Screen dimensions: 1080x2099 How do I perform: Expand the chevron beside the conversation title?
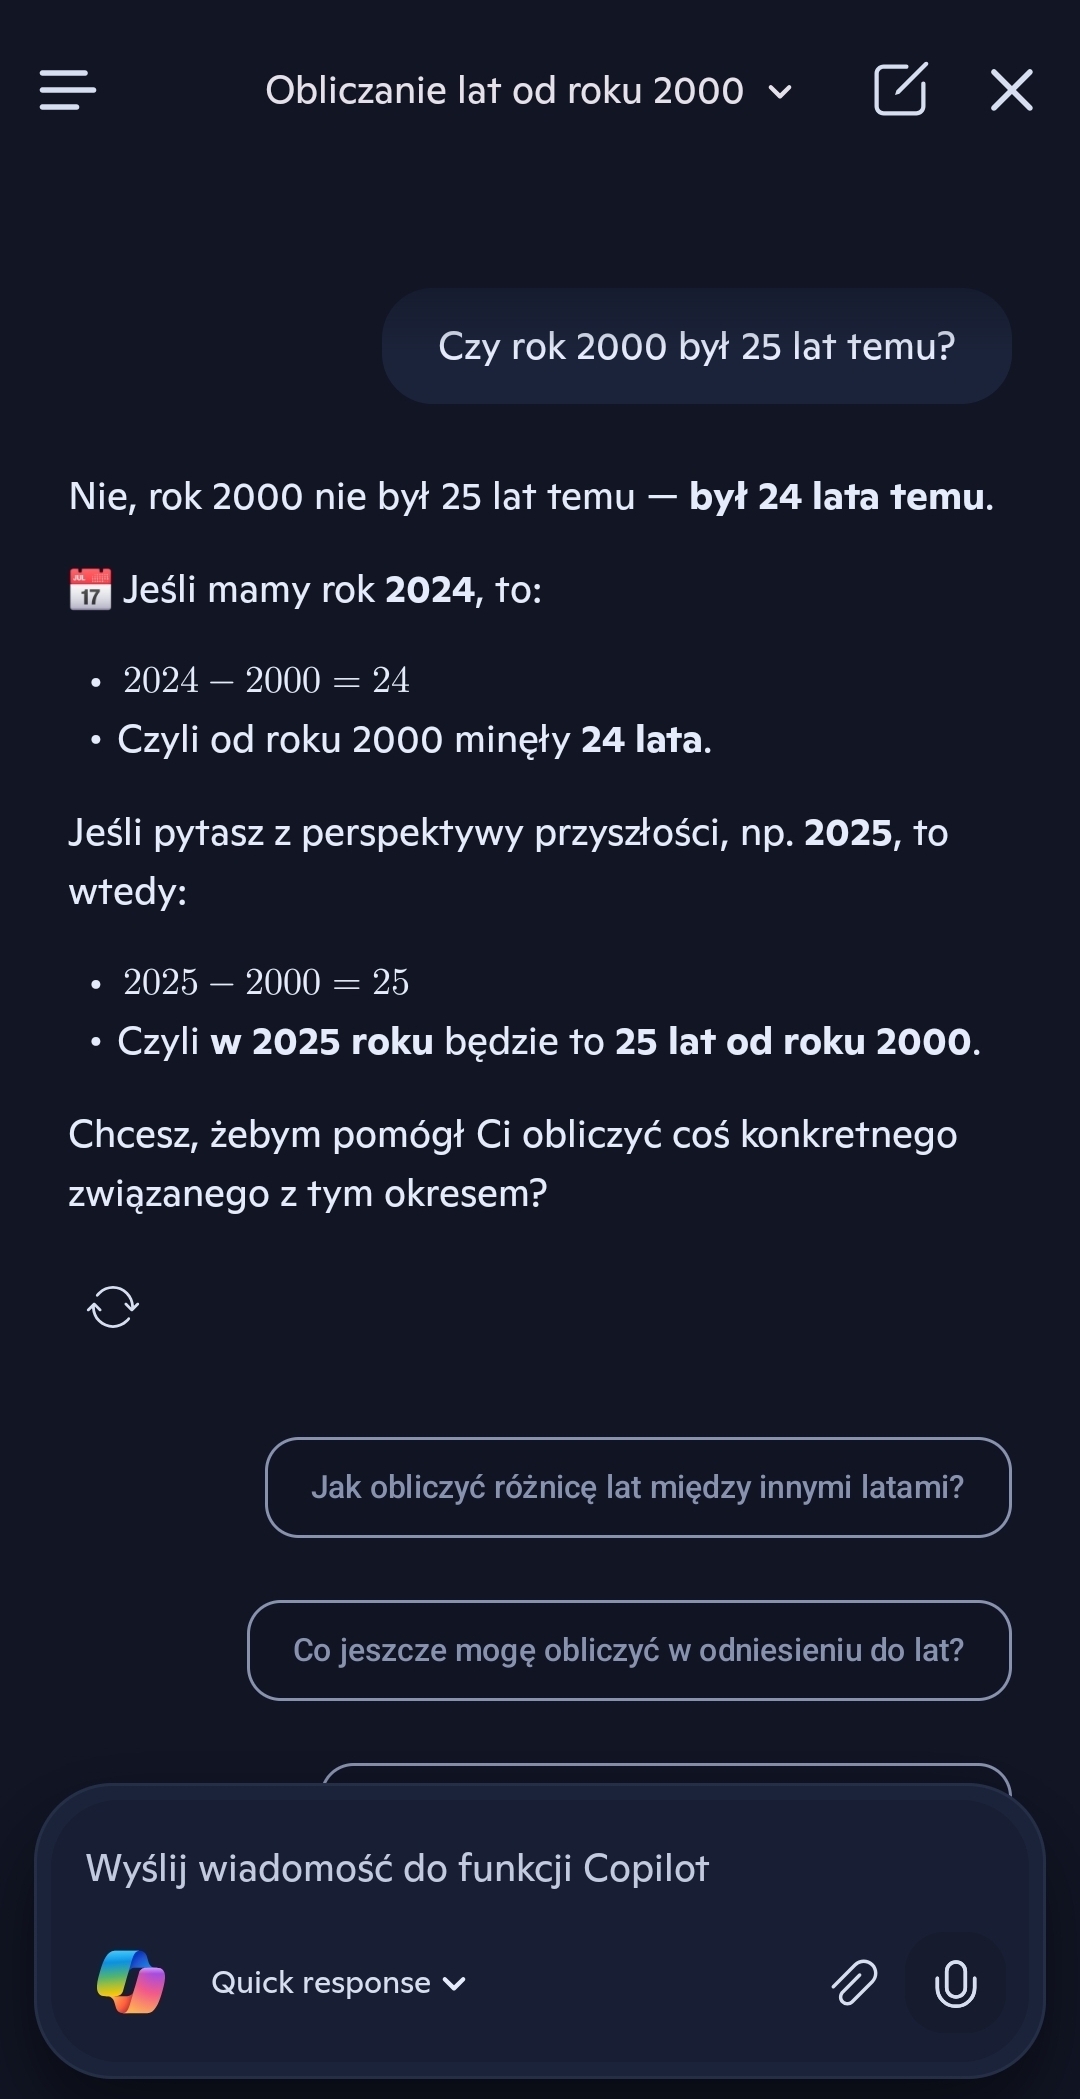click(780, 92)
